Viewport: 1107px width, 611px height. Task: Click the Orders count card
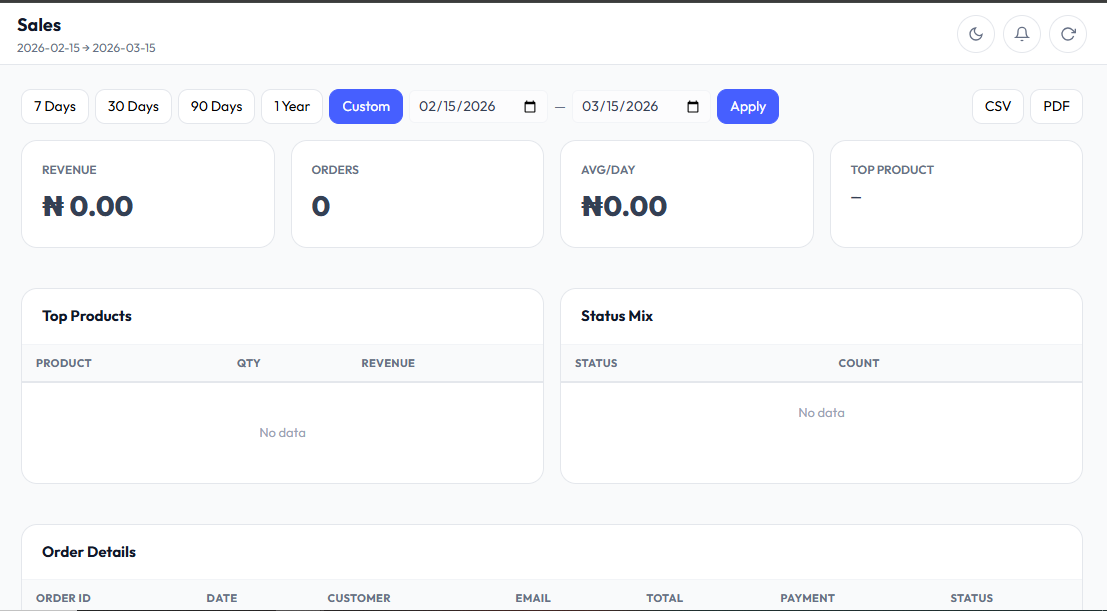tap(417, 194)
